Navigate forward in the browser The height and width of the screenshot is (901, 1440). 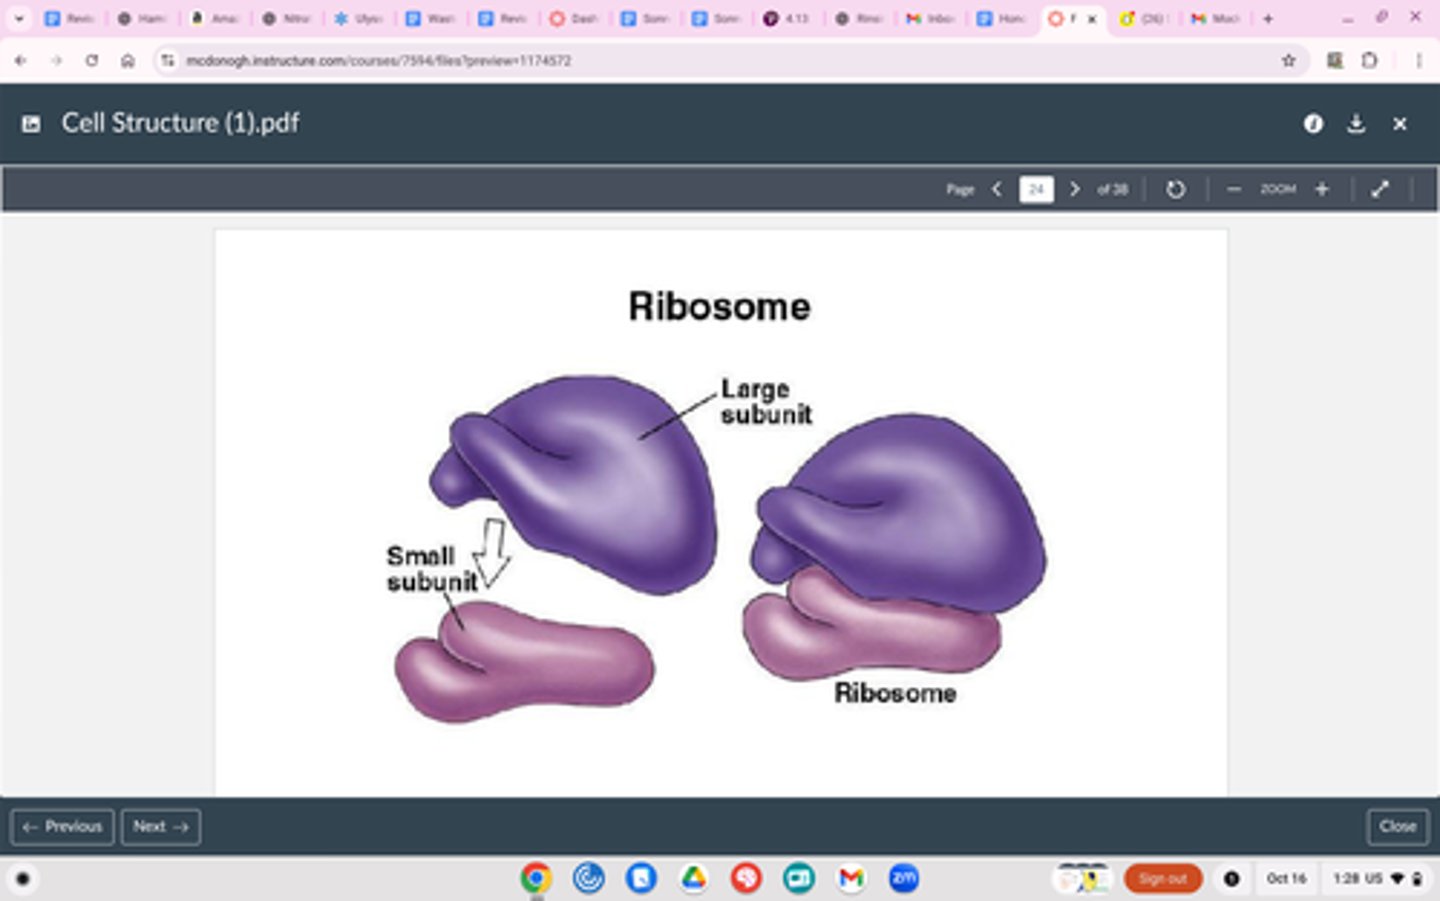[56, 61]
